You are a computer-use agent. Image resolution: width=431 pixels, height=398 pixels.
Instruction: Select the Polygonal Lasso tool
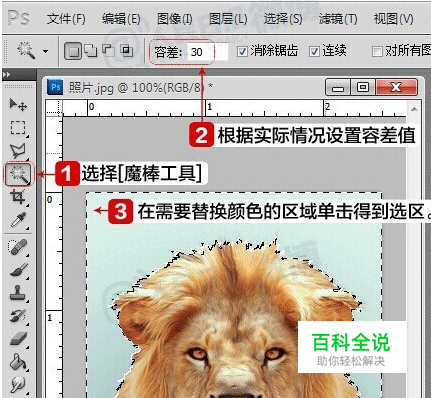(18, 151)
